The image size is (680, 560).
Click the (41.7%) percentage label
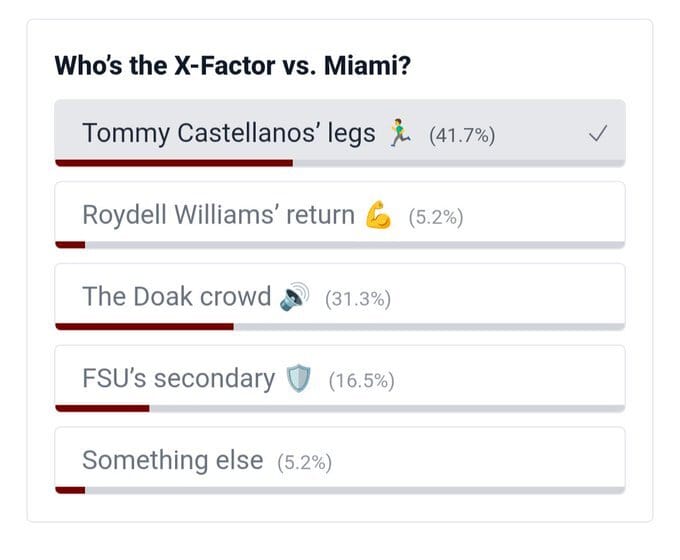click(x=461, y=135)
